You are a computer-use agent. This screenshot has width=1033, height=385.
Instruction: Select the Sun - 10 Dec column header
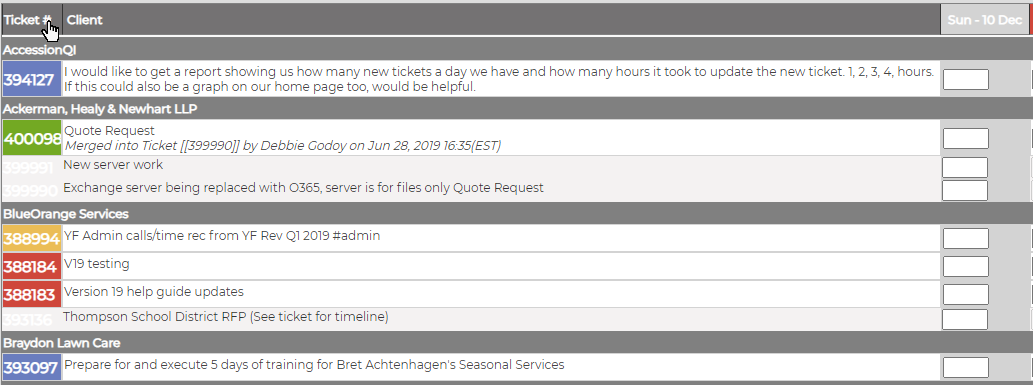[x=984, y=20]
